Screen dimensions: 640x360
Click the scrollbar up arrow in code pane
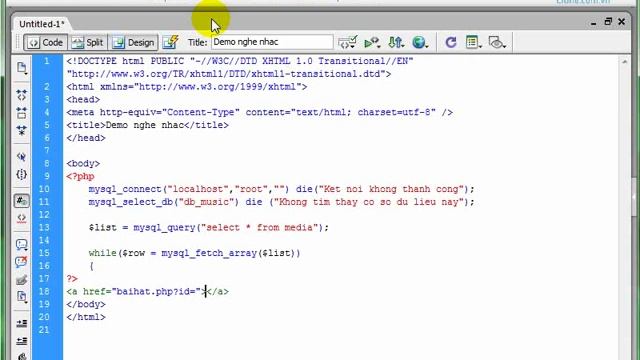click(x=624, y=62)
